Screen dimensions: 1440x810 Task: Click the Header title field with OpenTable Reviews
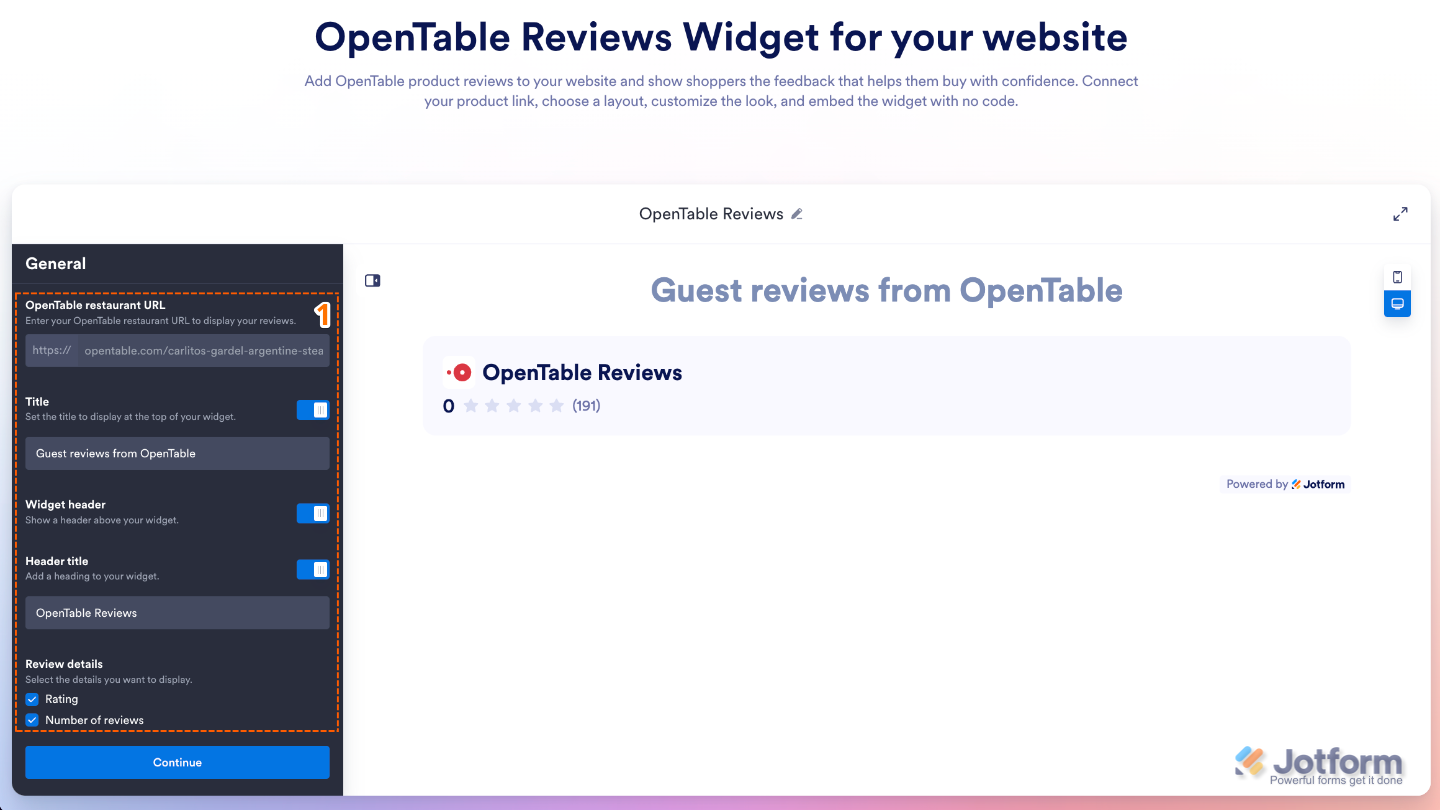(177, 613)
